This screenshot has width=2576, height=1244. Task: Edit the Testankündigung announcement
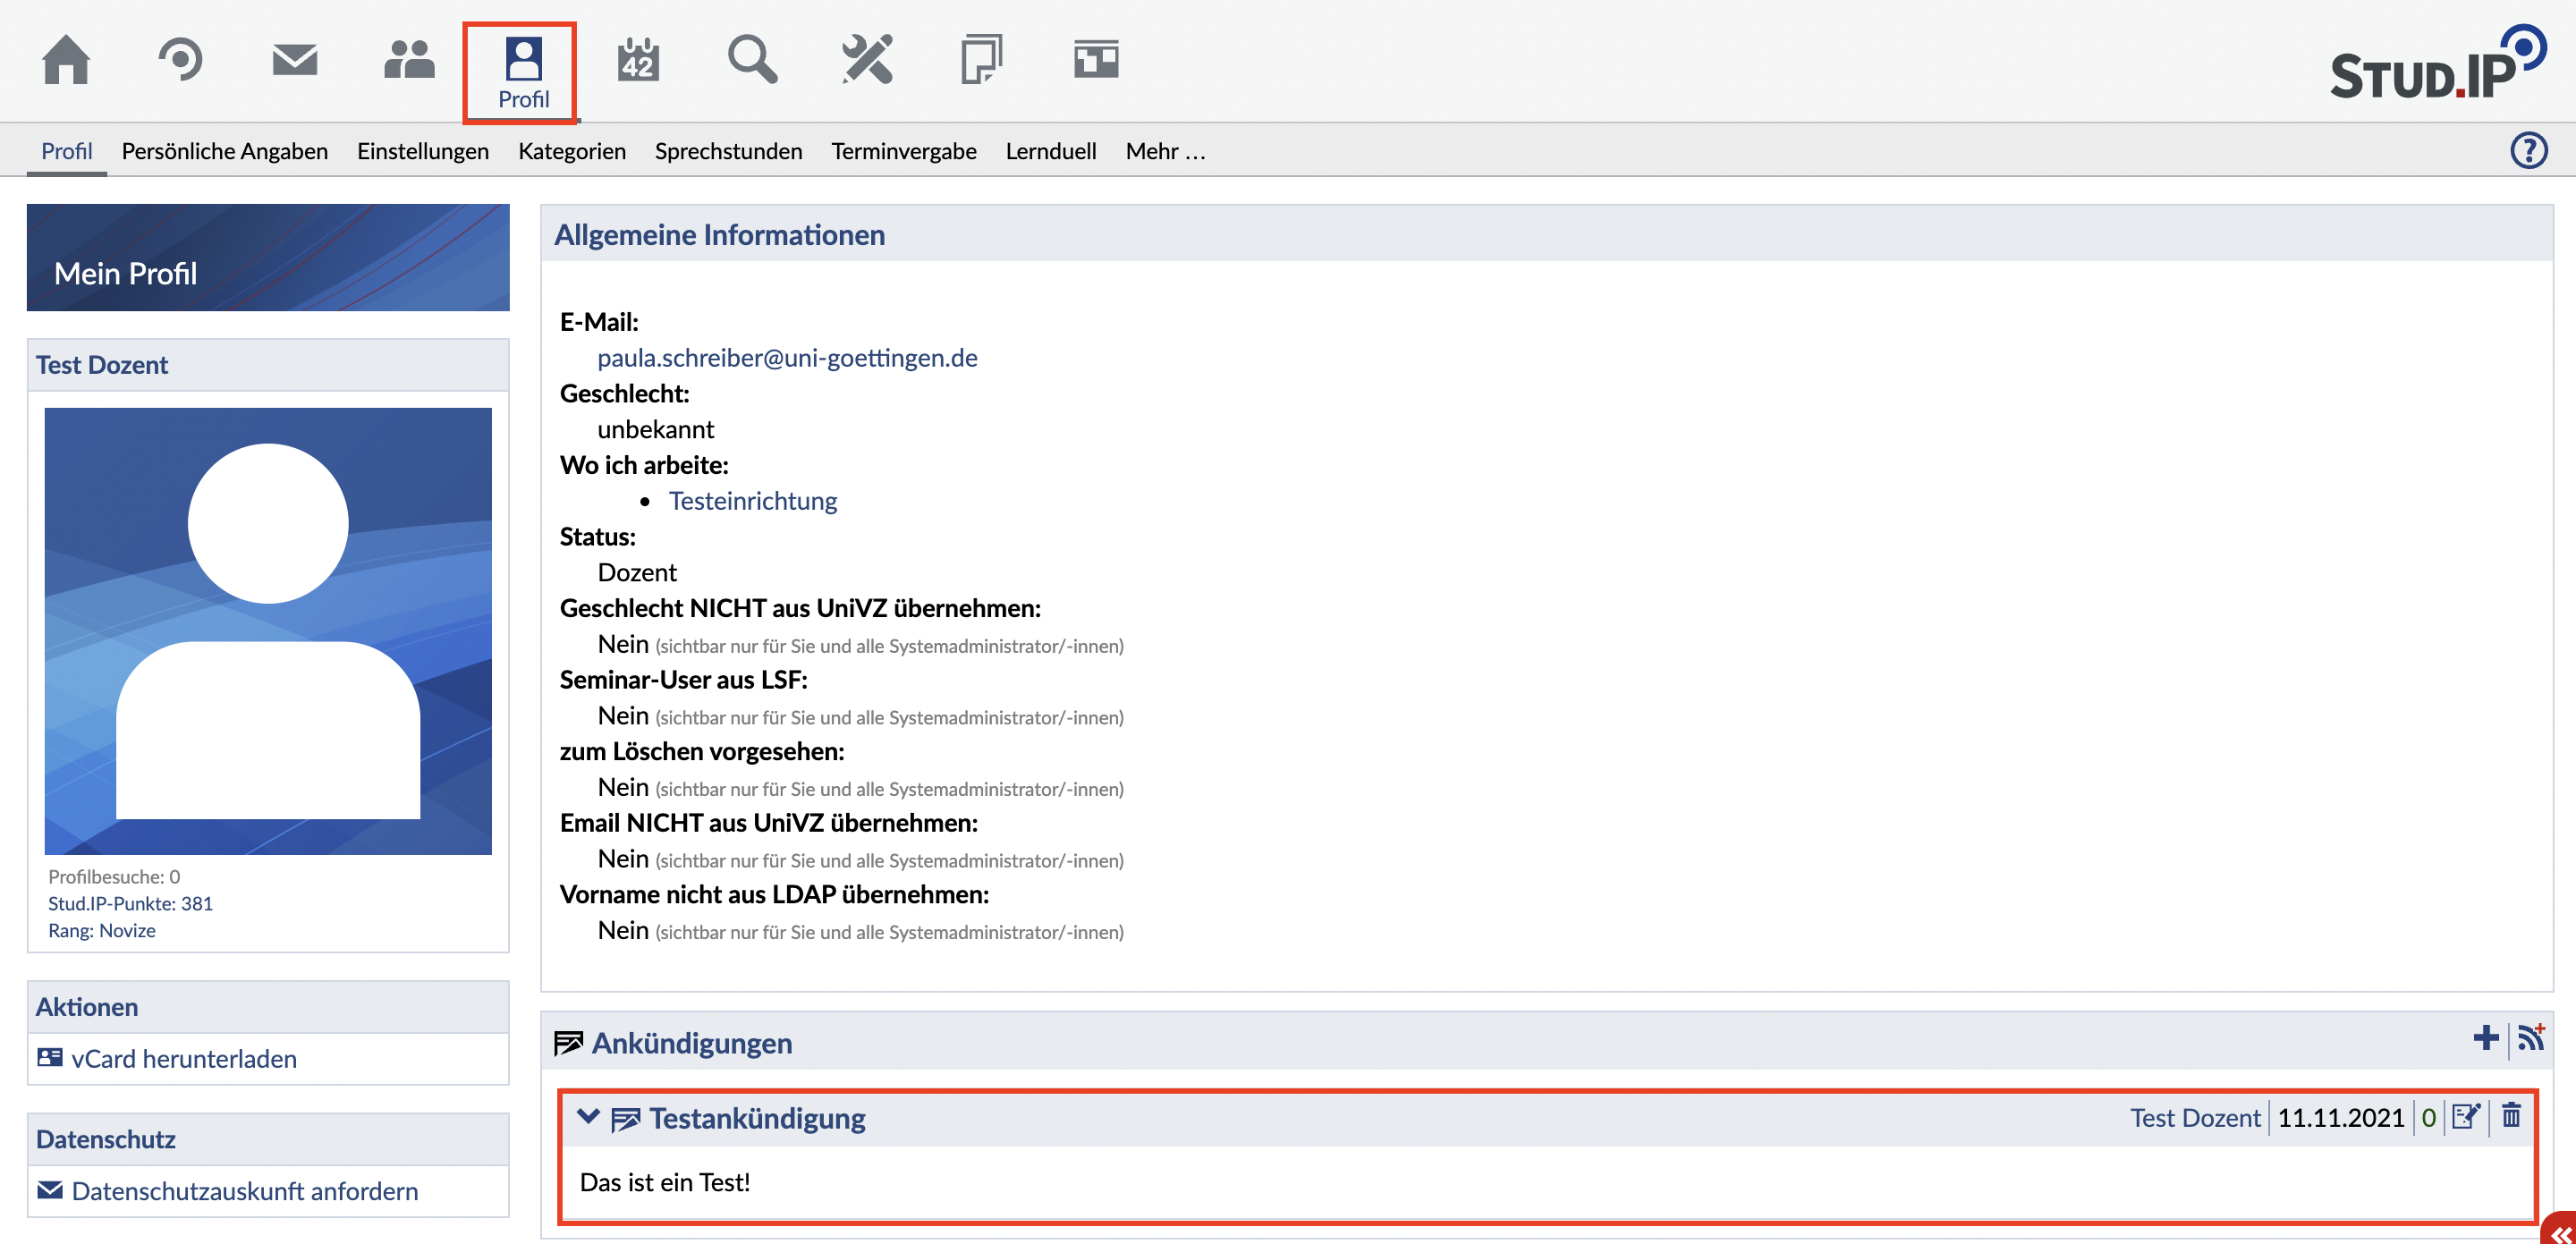(x=2466, y=1116)
